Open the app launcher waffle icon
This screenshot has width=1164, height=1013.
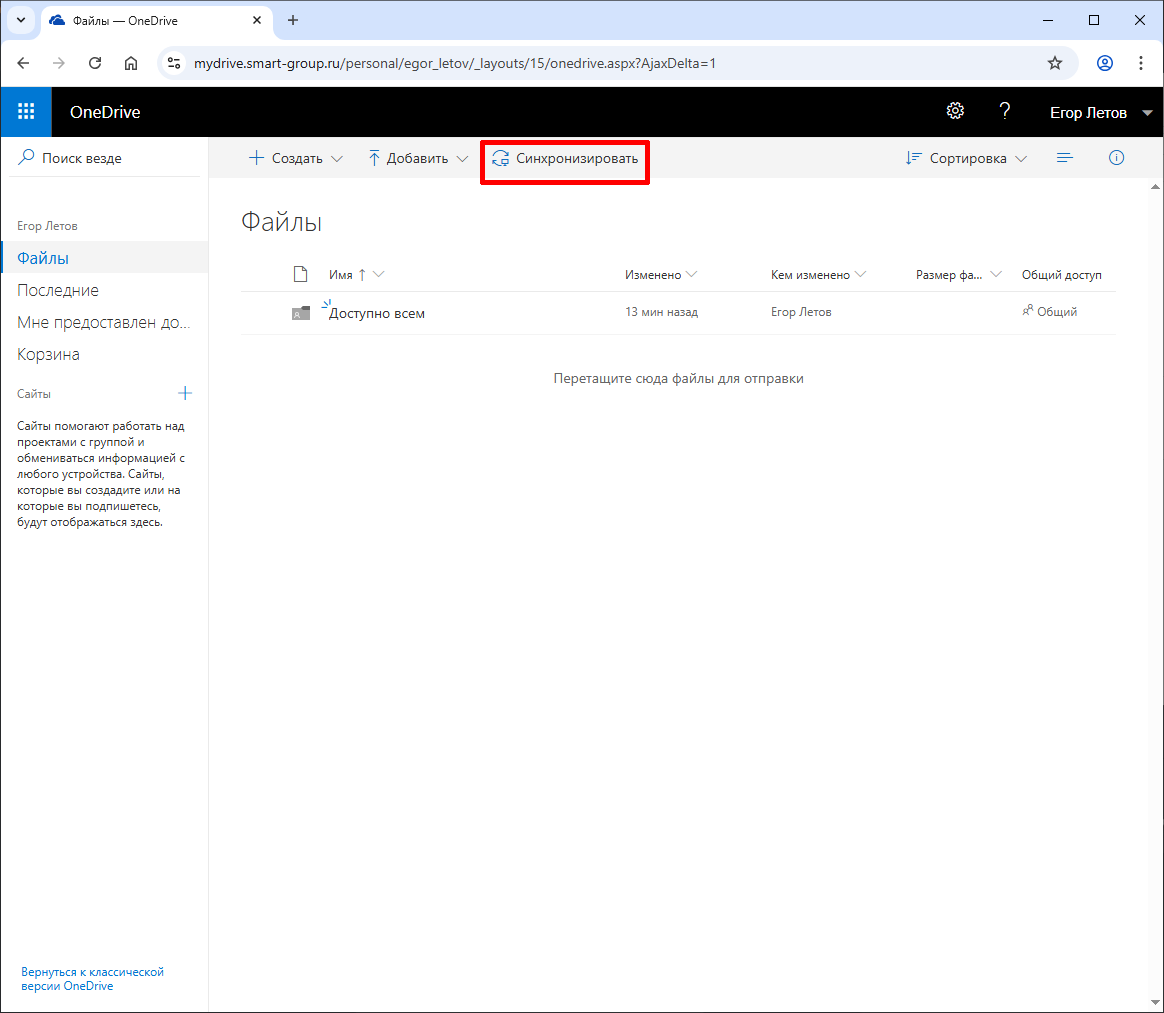click(26, 112)
